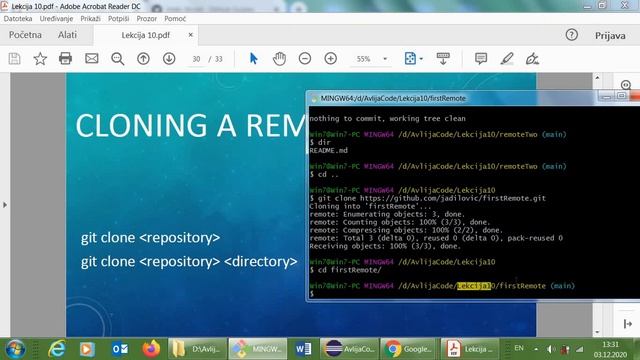
Task: Send file by email via envelope icon
Action: point(91,59)
